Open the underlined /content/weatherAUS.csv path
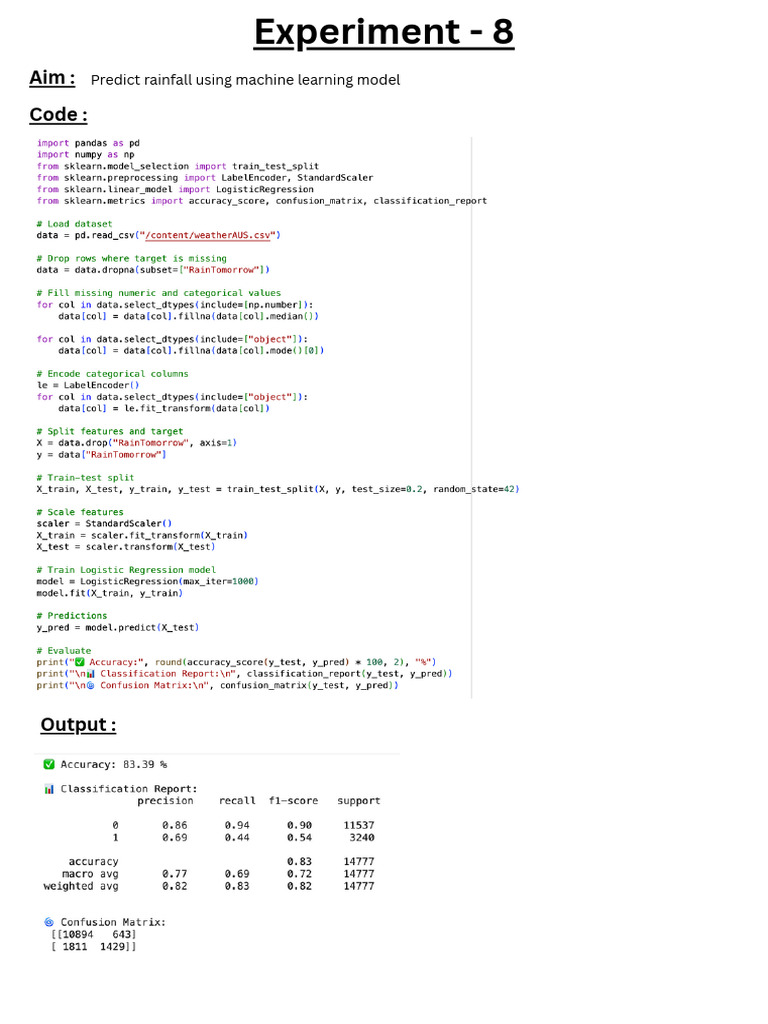This screenshot has width=768, height=1024. [208, 235]
